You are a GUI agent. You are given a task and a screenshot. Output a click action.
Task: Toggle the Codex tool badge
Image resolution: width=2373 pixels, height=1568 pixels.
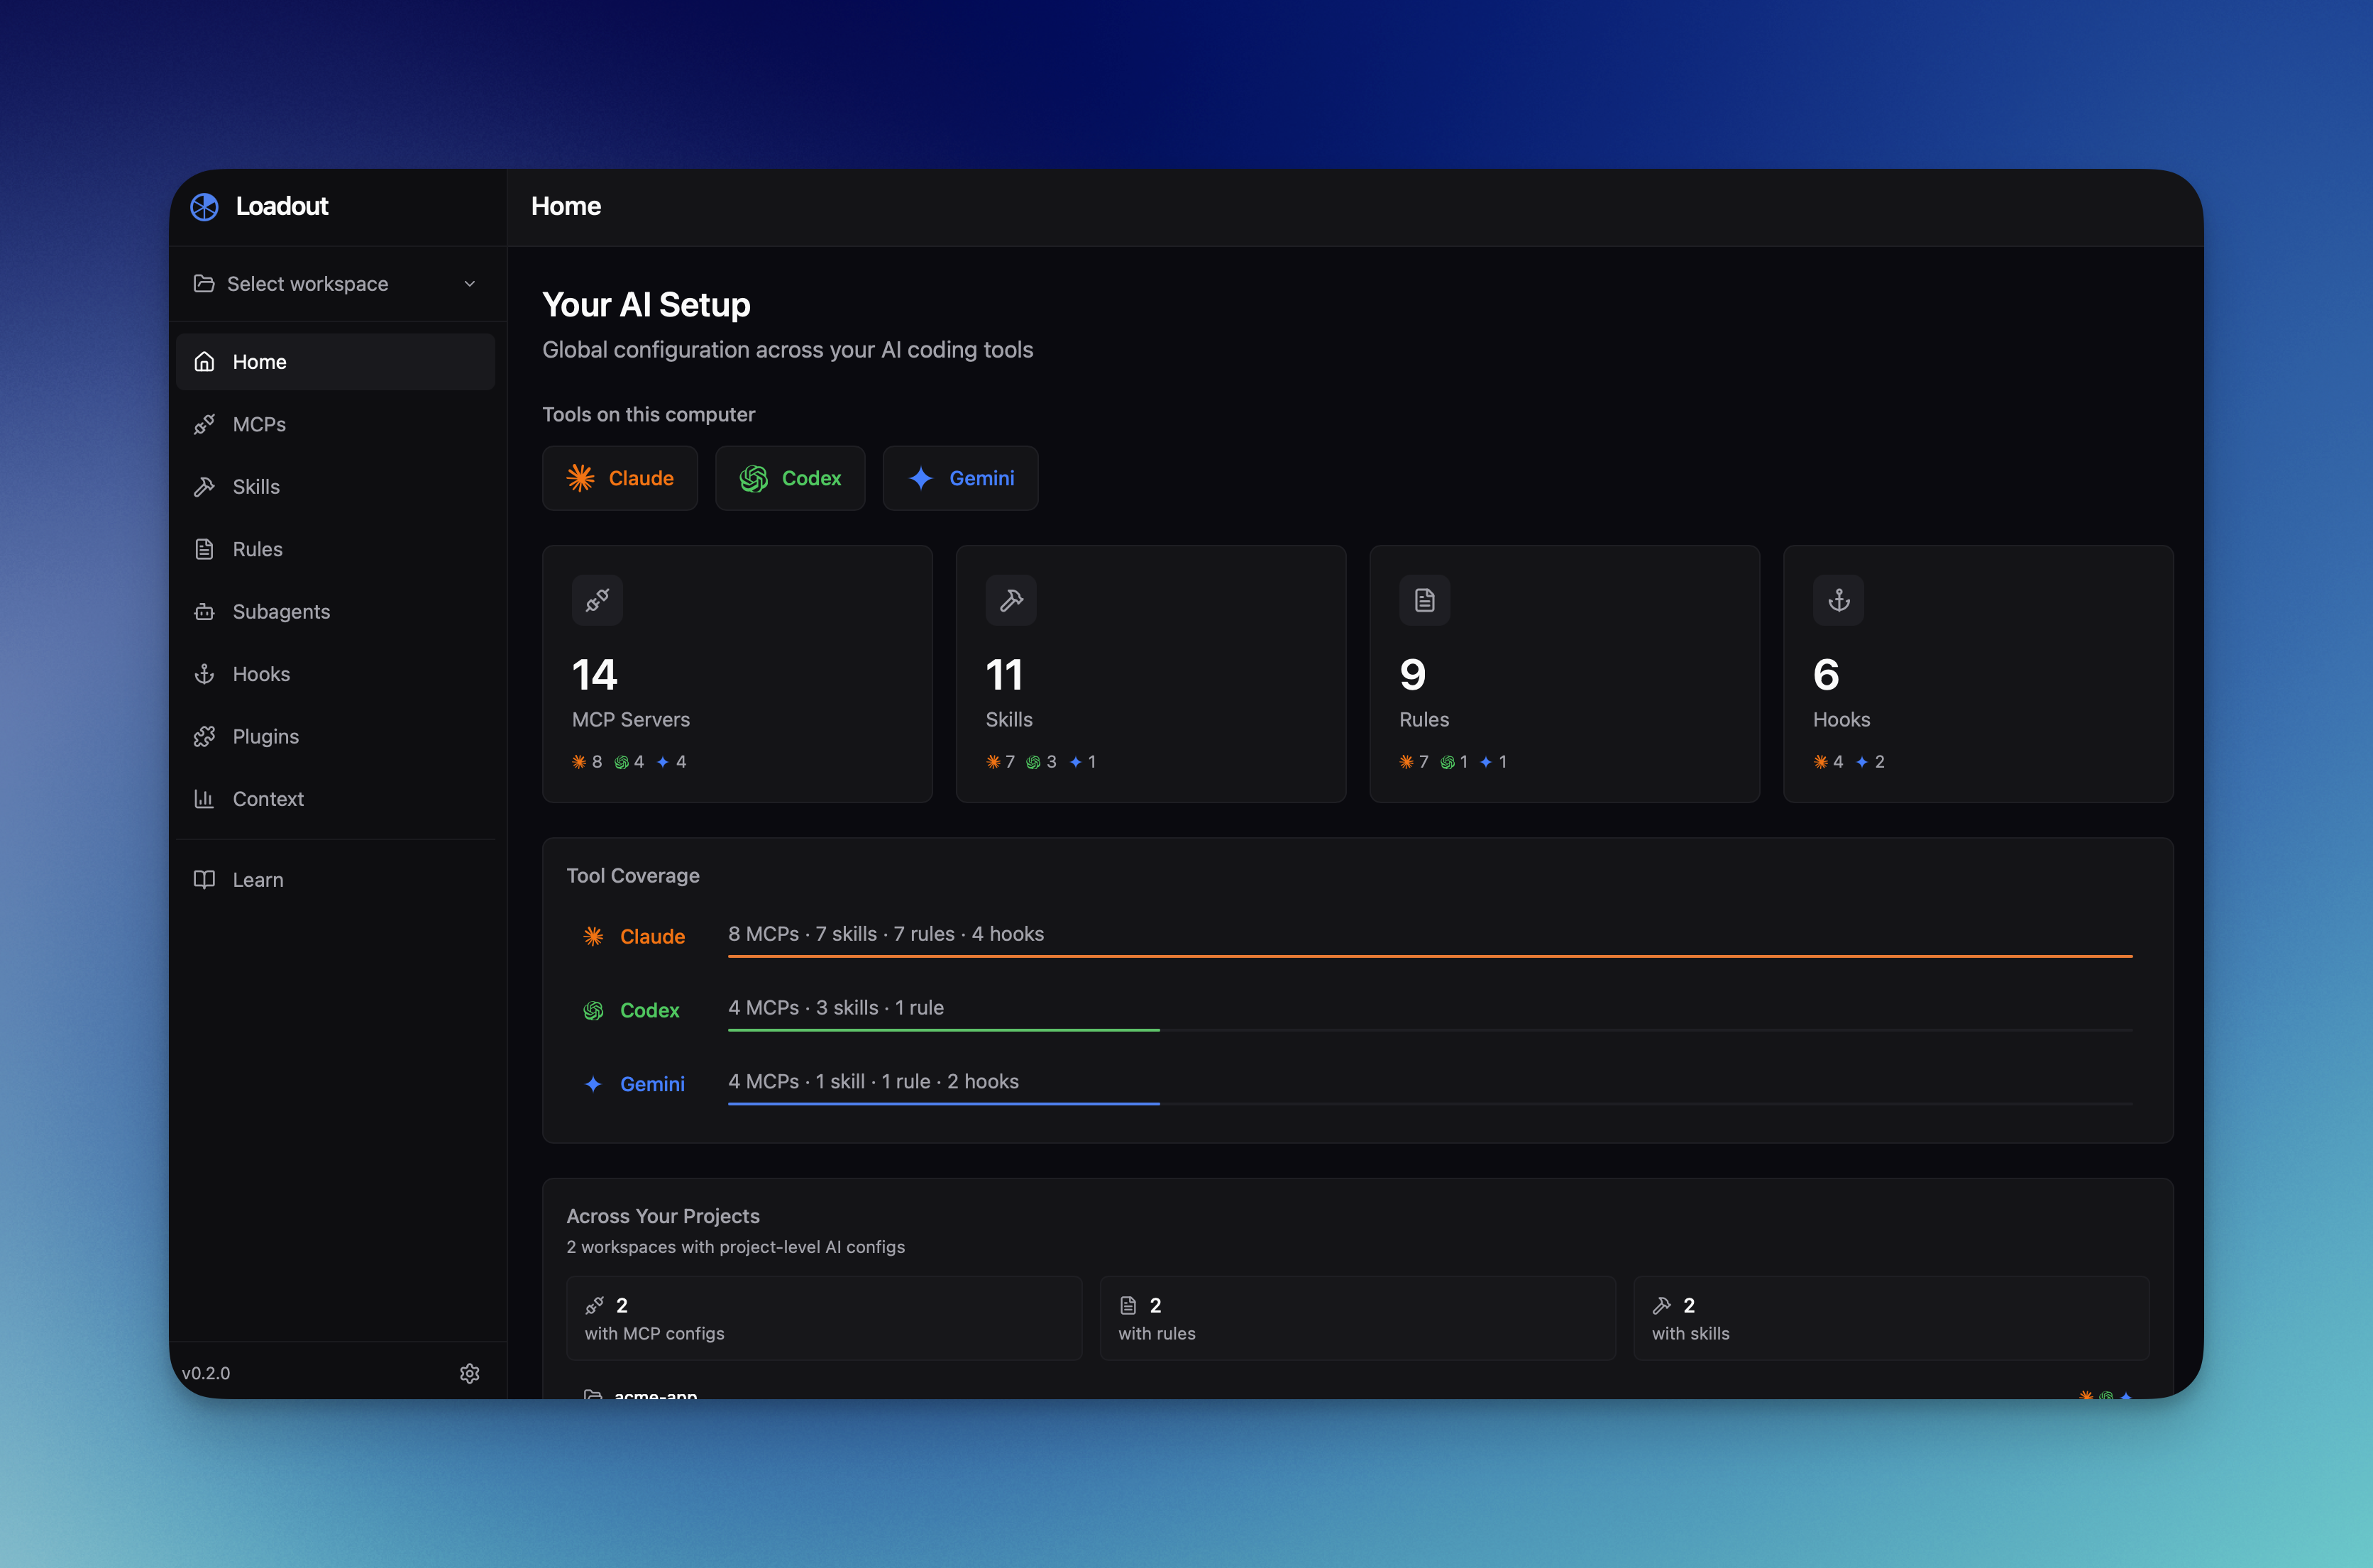(790, 478)
